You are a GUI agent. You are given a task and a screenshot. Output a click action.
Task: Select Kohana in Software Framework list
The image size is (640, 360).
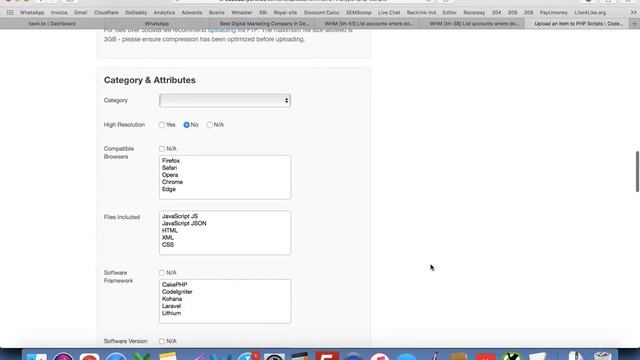click(172, 299)
